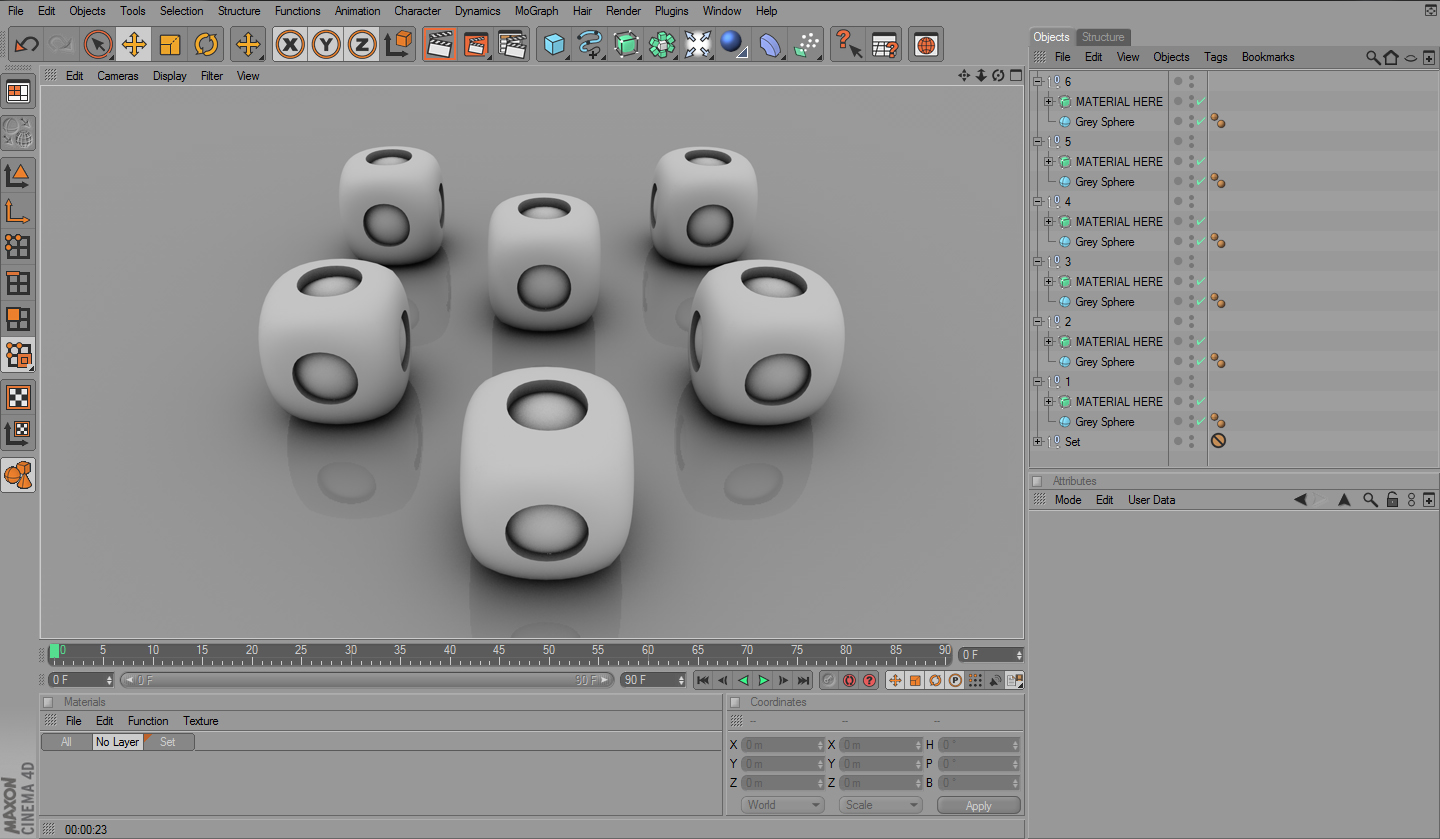Screen dimensions: 1440x839
Task: Select the No Layer materials filter
Action: [x=117, y=742]
